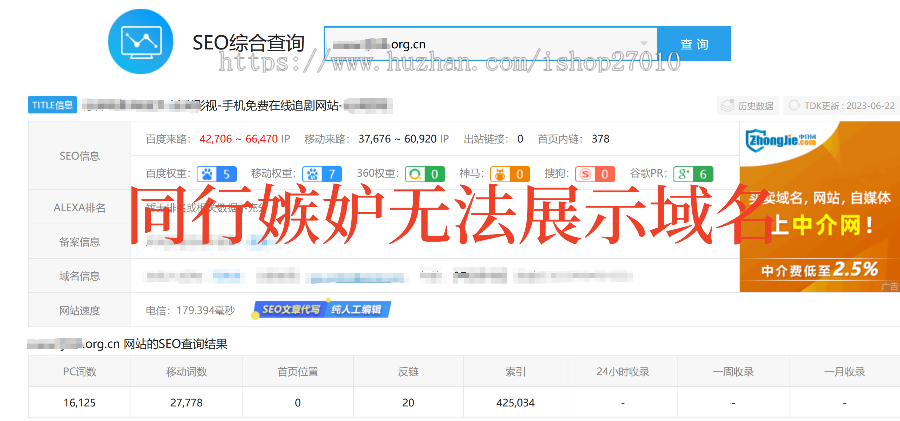
Task: Click the 备案信息 row label
Action: pyautogui.click(x=79, y=242)
